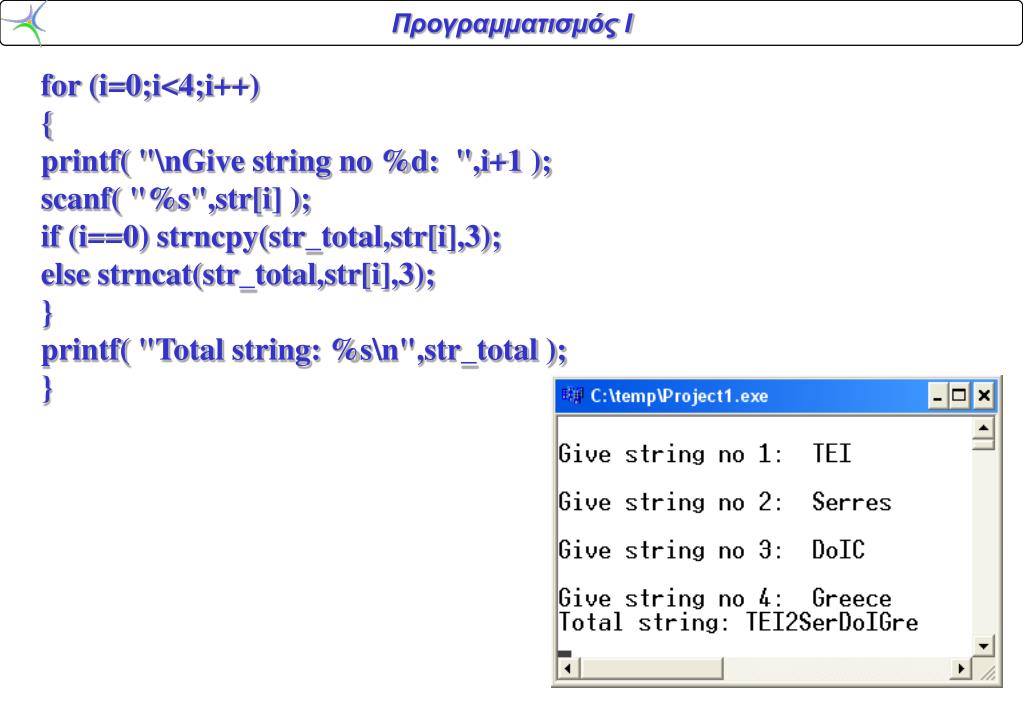
Task: Click console line 'Give string no 3: DoIC'
Action: (712, 549)
